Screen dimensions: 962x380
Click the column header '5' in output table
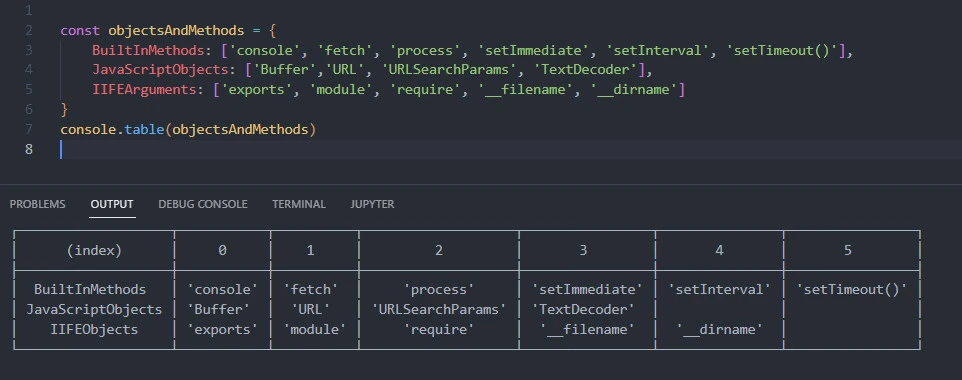848,250
